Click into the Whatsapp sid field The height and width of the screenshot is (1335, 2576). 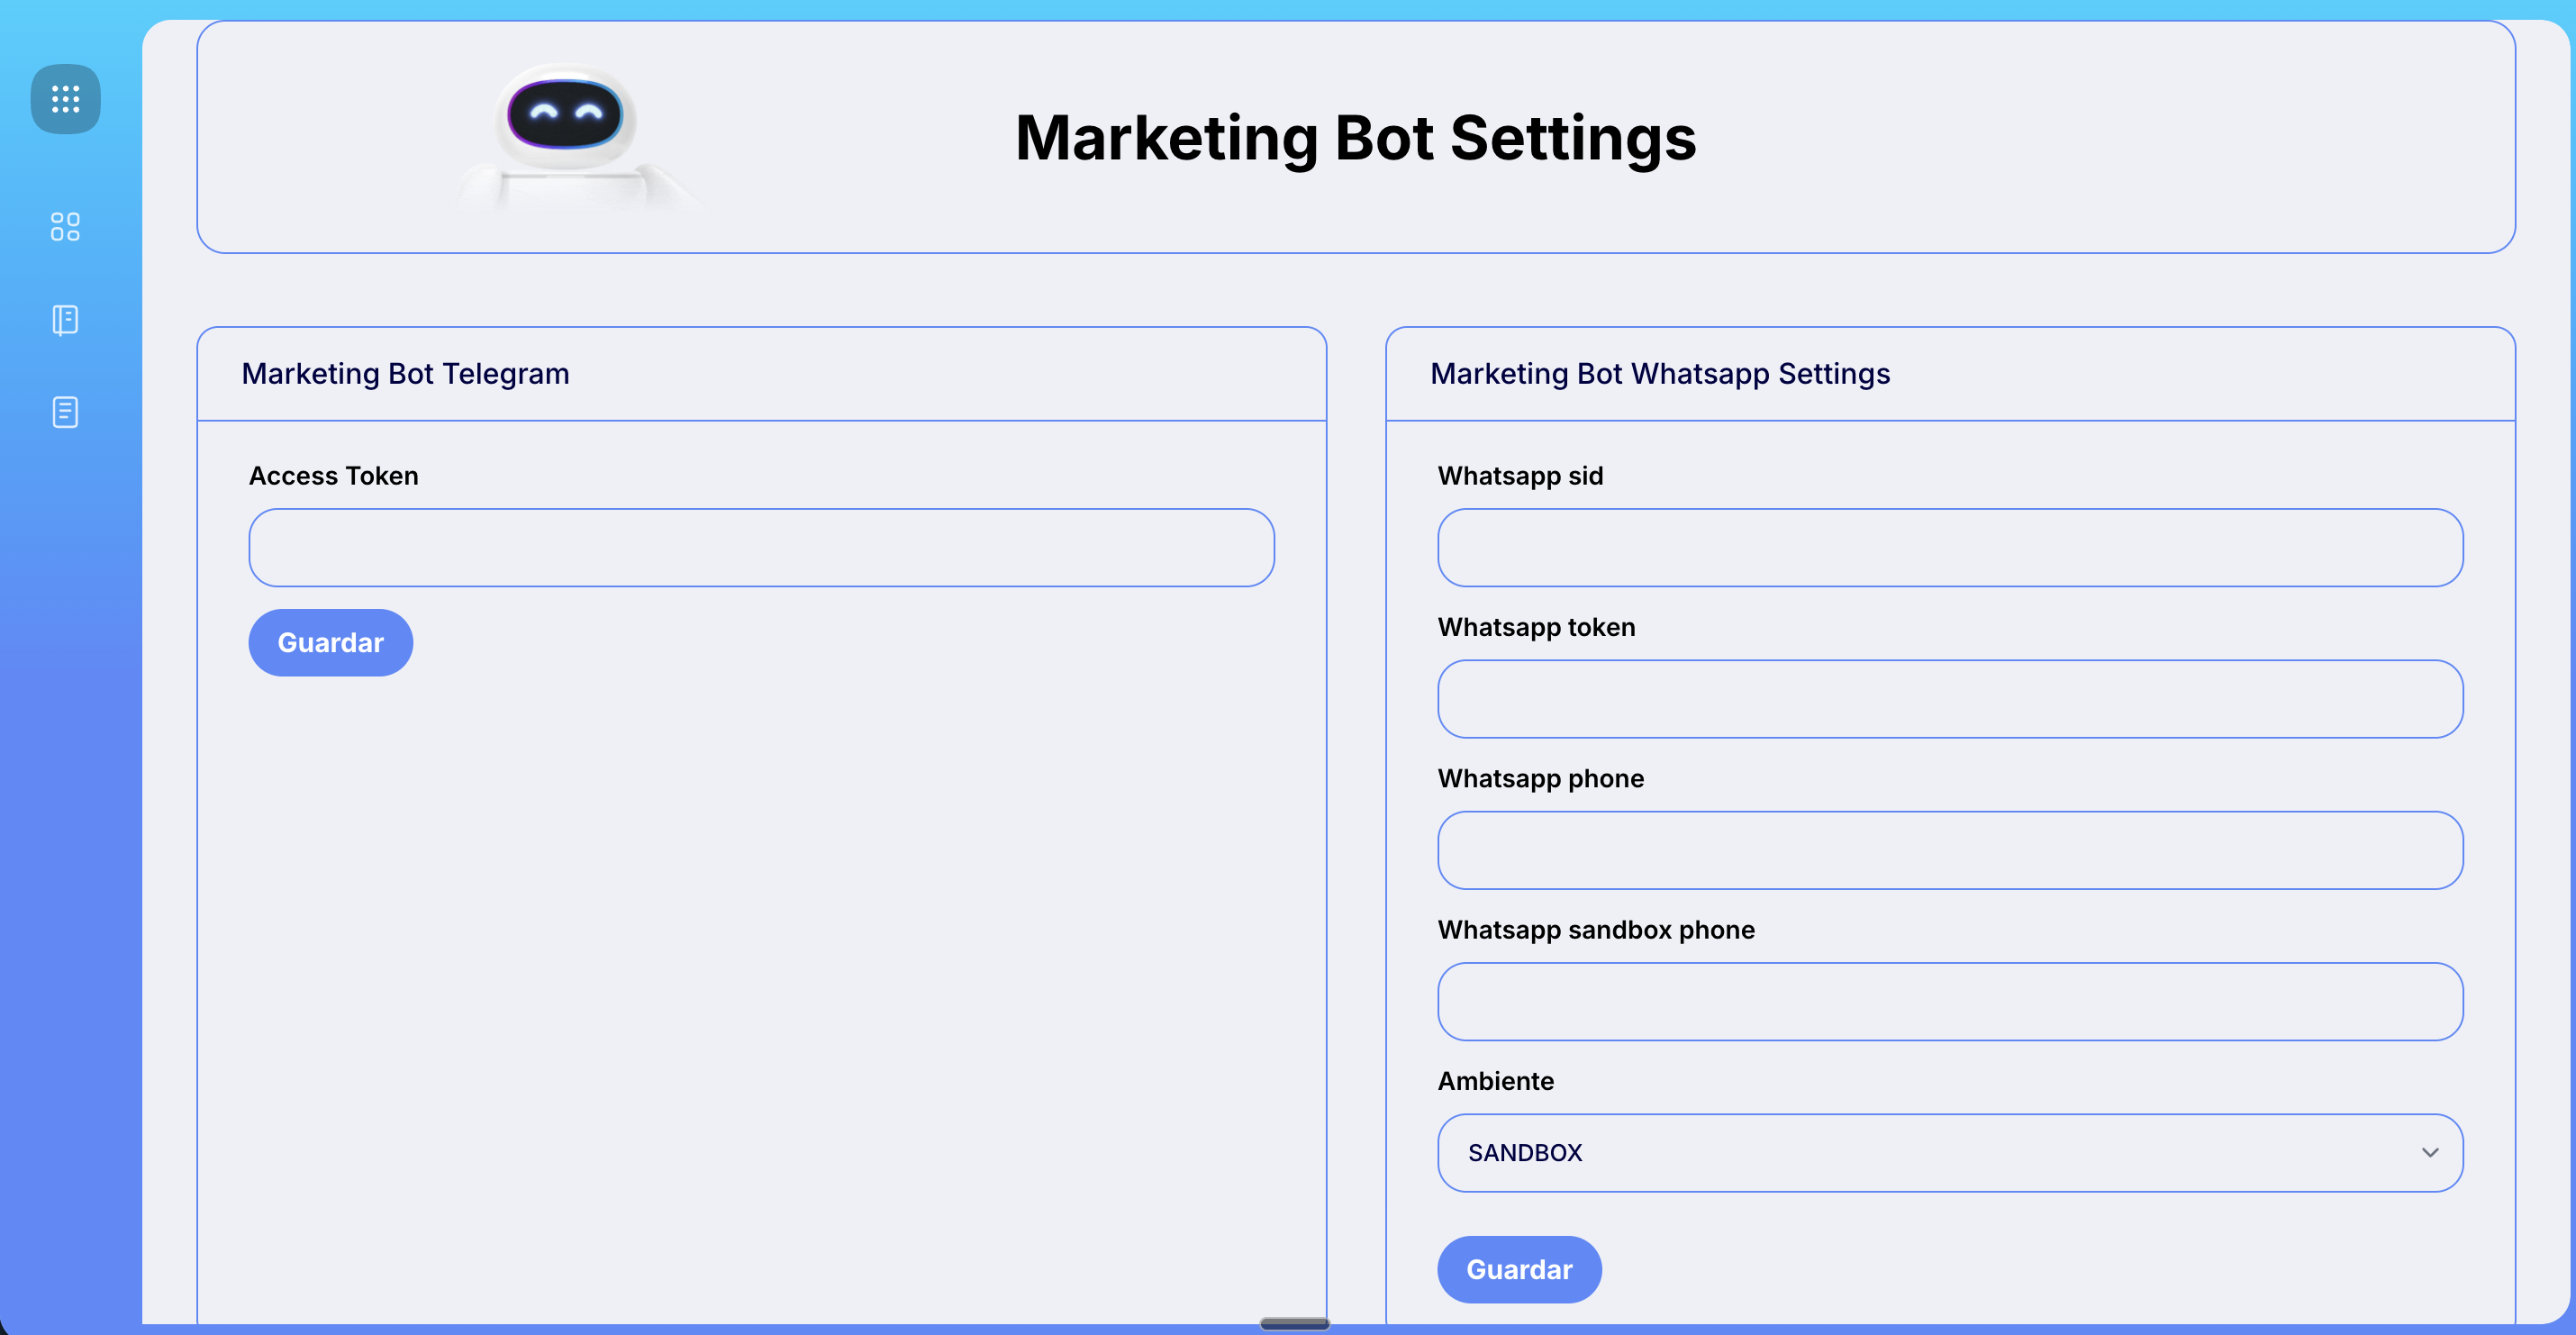tap(1949, 548)
